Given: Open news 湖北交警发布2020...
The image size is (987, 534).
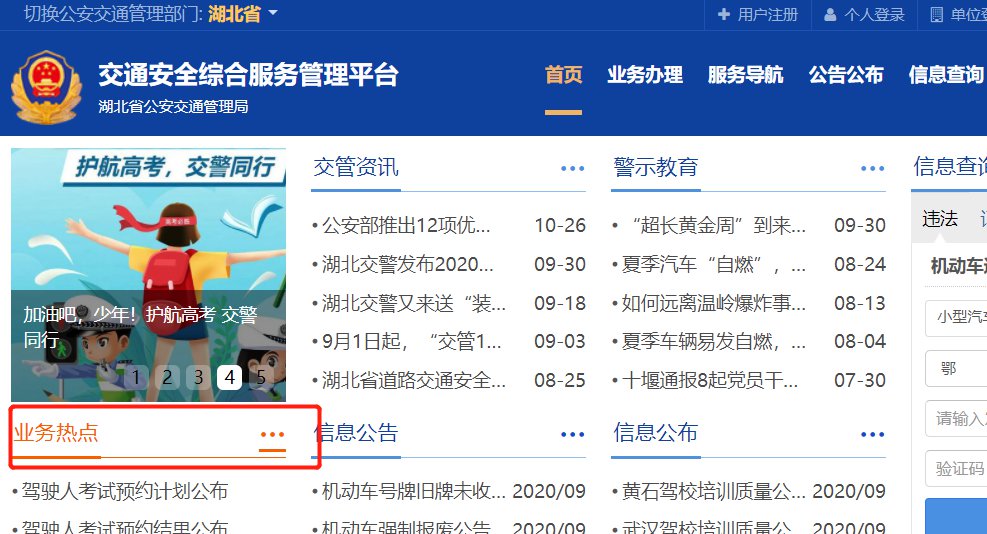Looking at the screenshot, I should click(408, 264).
